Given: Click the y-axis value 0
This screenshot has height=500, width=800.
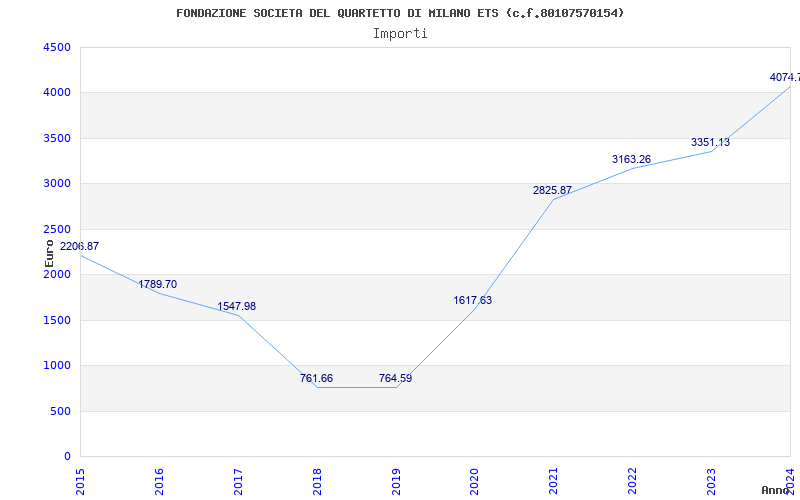Looking at the screenshot, I should [x=68, y=457].
